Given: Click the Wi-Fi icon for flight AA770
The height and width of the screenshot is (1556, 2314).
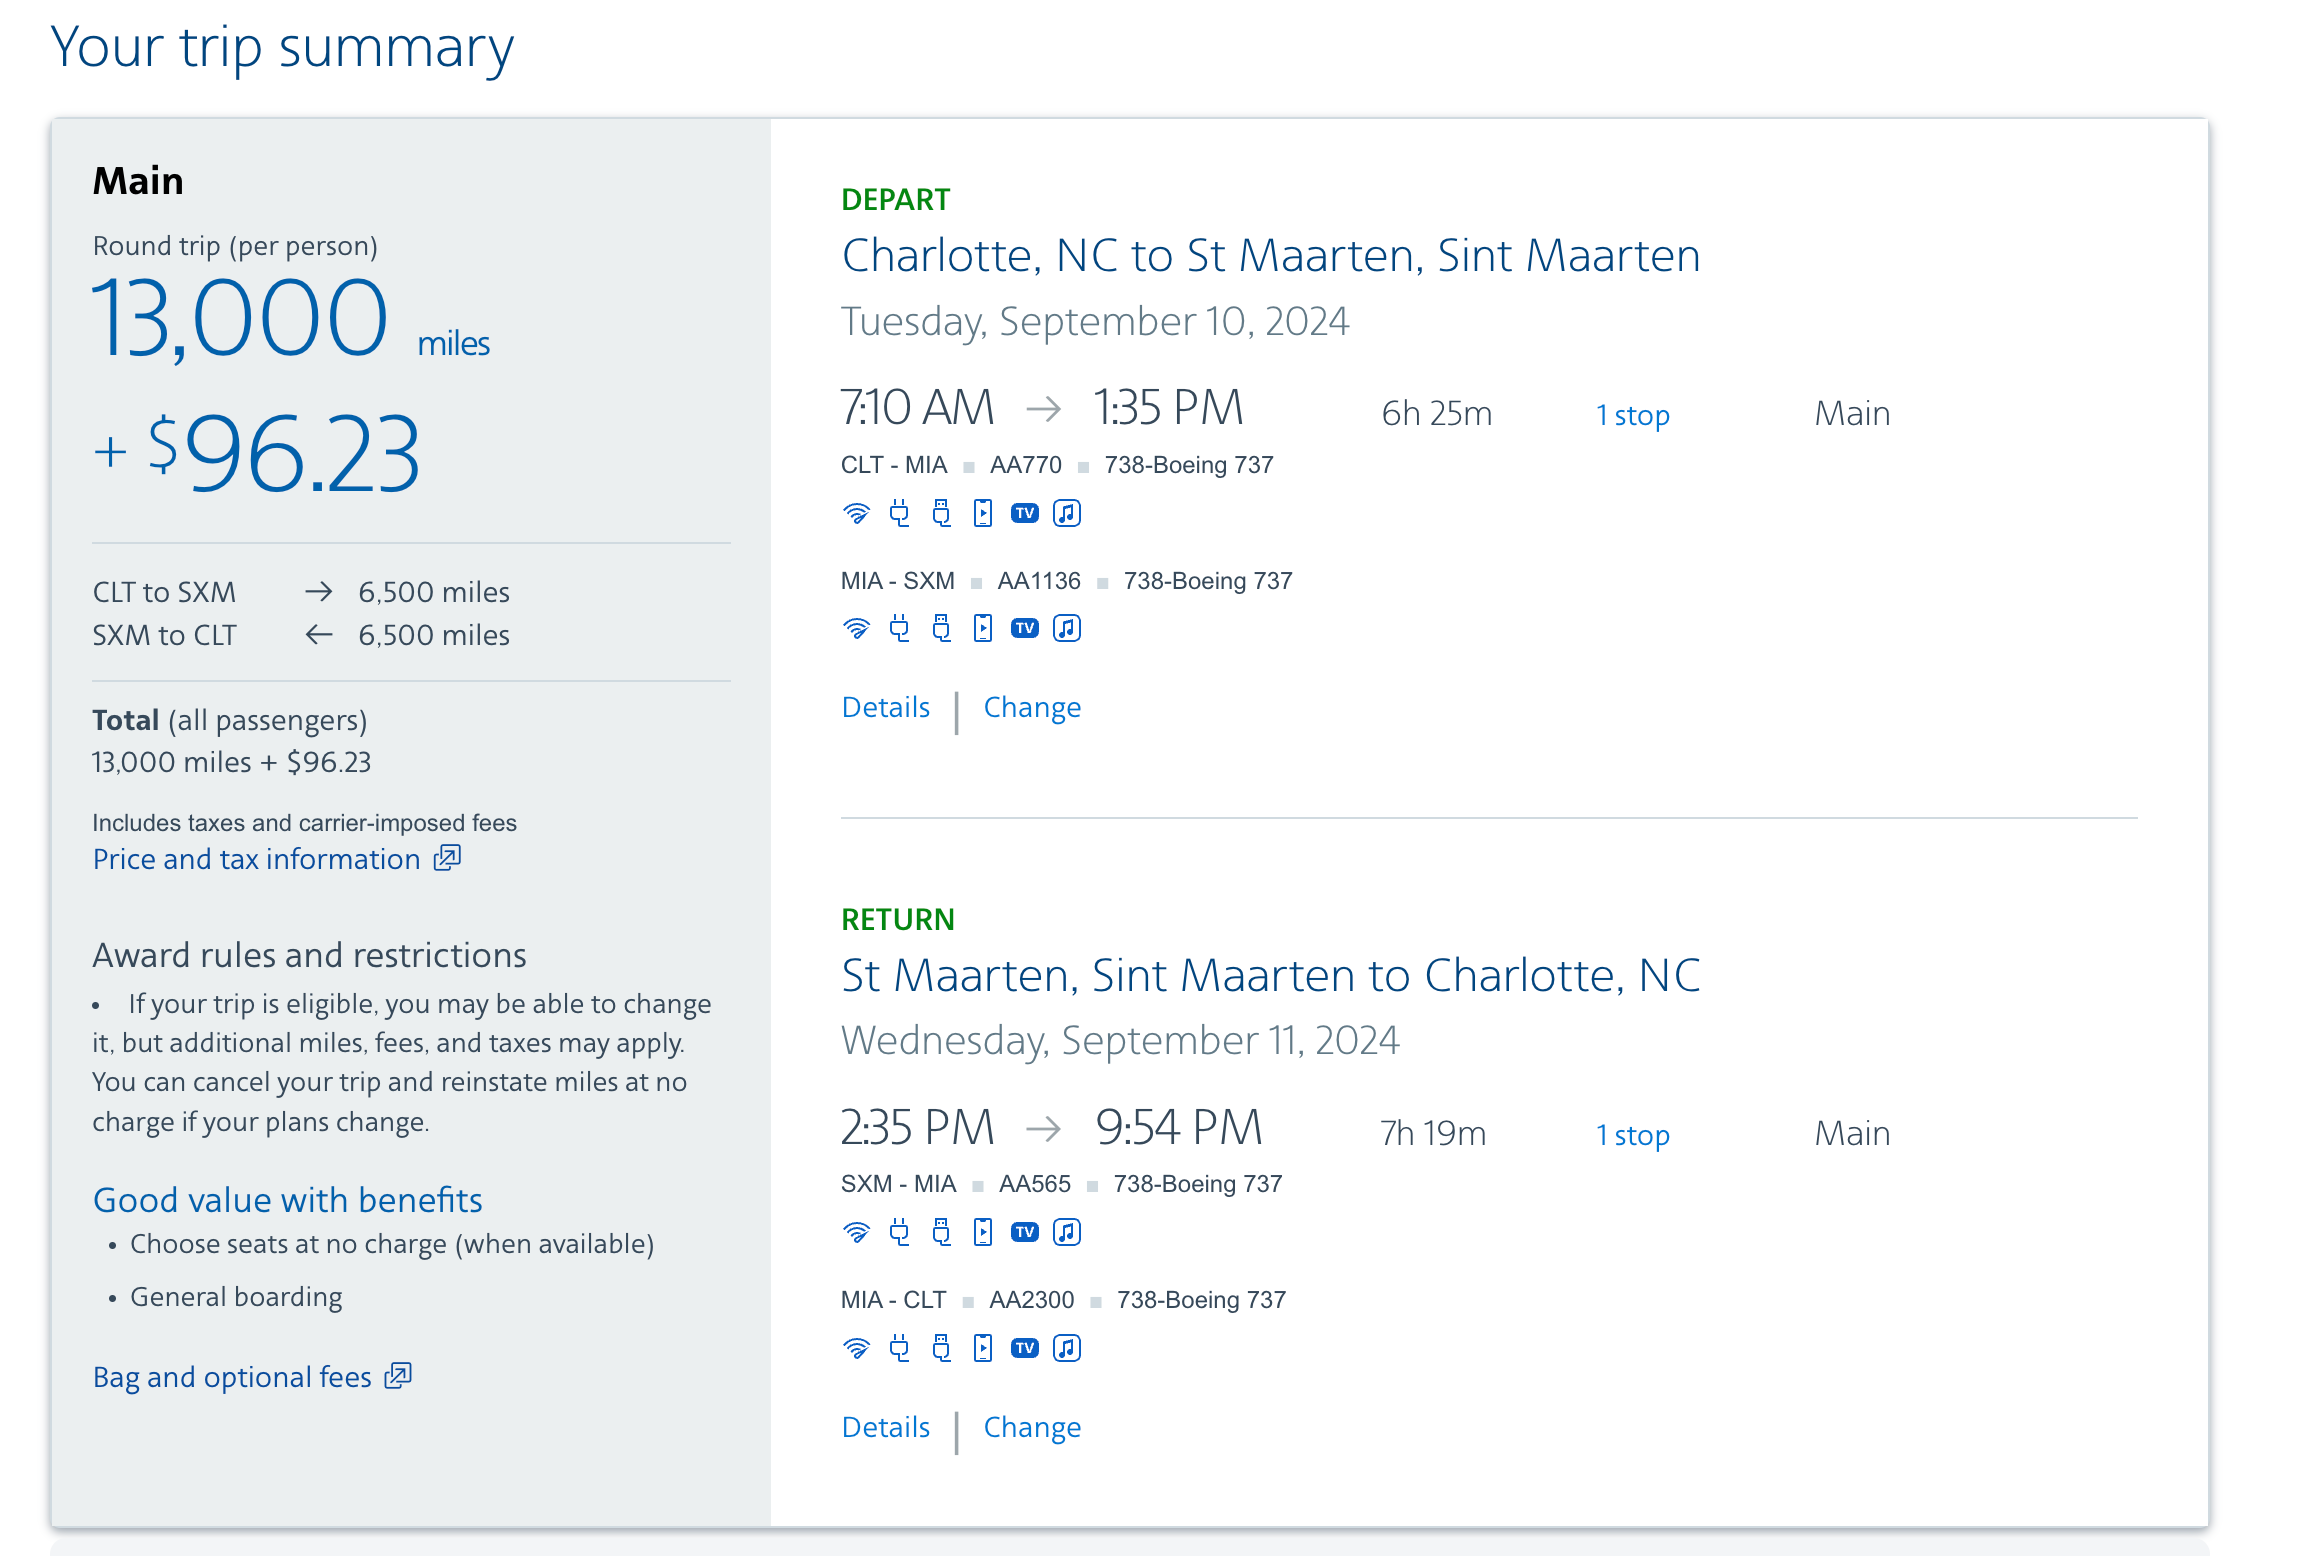Looking at the screenshot, I should 856,514.
